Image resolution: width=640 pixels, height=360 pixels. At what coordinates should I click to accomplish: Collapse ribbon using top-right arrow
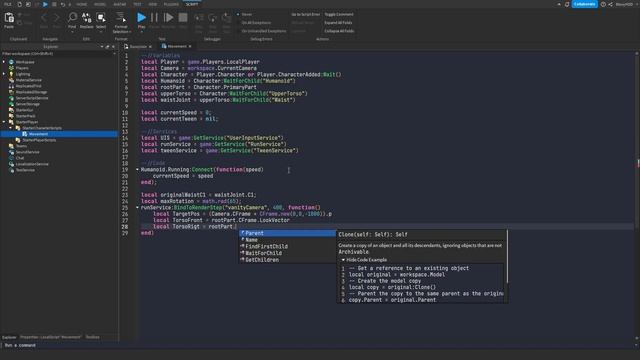coord(559,4)
